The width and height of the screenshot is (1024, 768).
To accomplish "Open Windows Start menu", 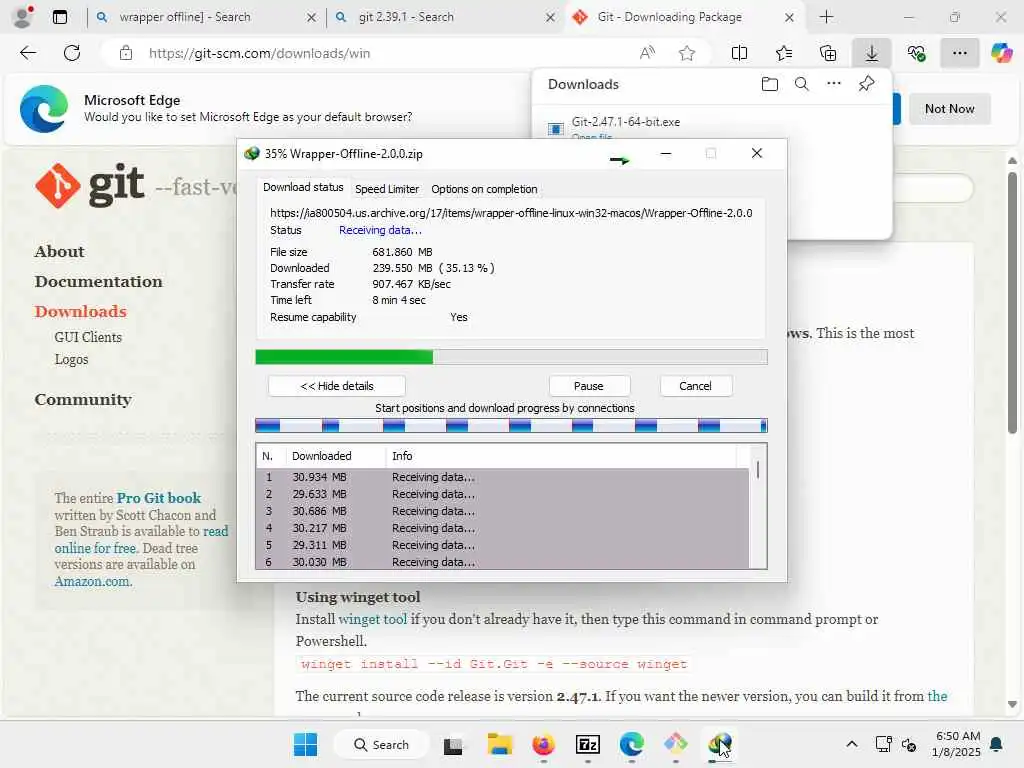I will coord(305,744).
